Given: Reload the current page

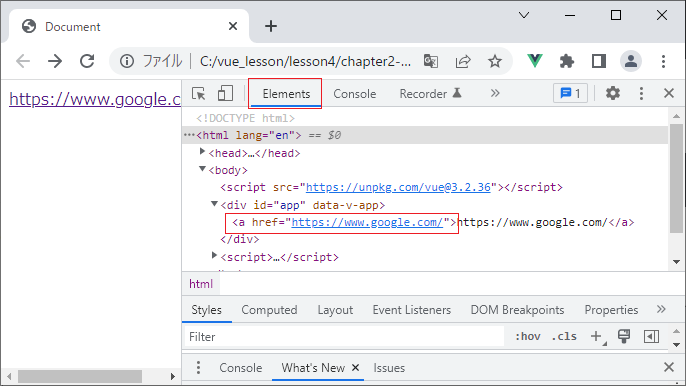Looking at the screenshot, I should [x=87, y=61].
